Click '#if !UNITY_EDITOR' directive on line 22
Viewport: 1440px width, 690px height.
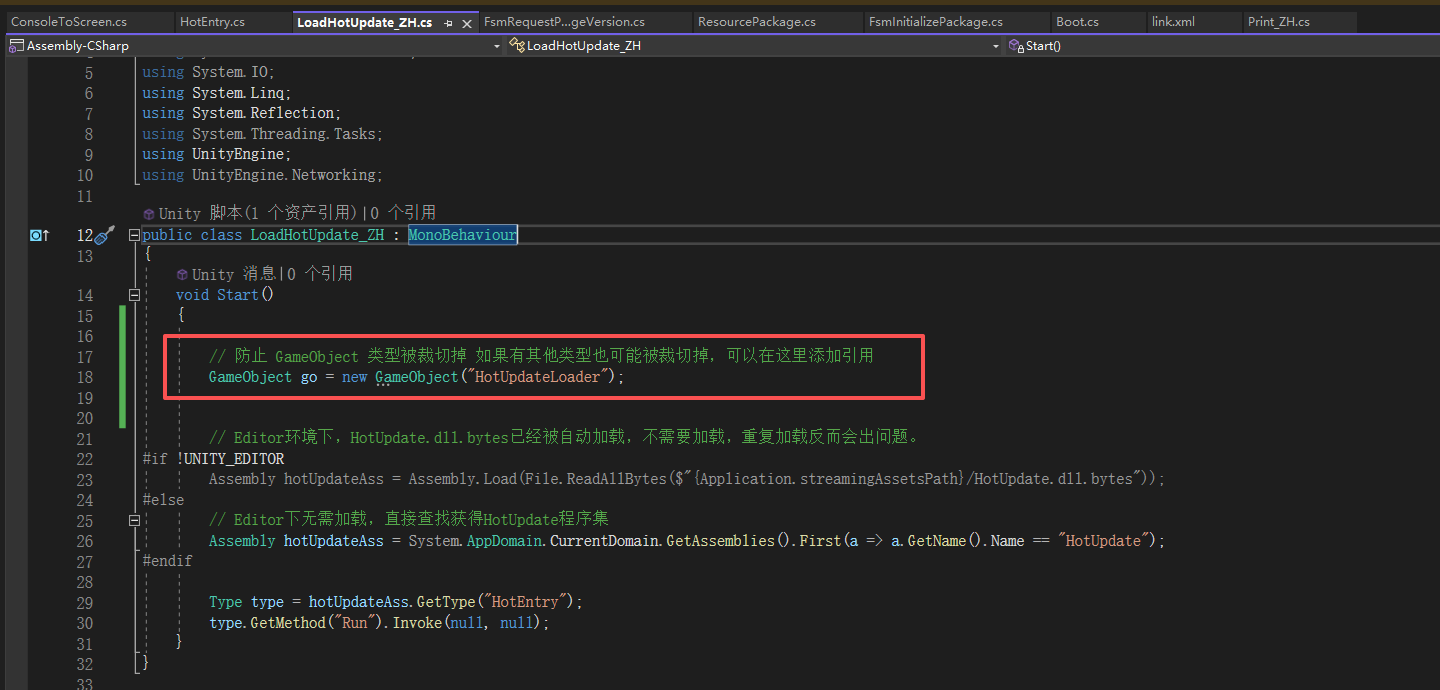click(x=213, y=459)
